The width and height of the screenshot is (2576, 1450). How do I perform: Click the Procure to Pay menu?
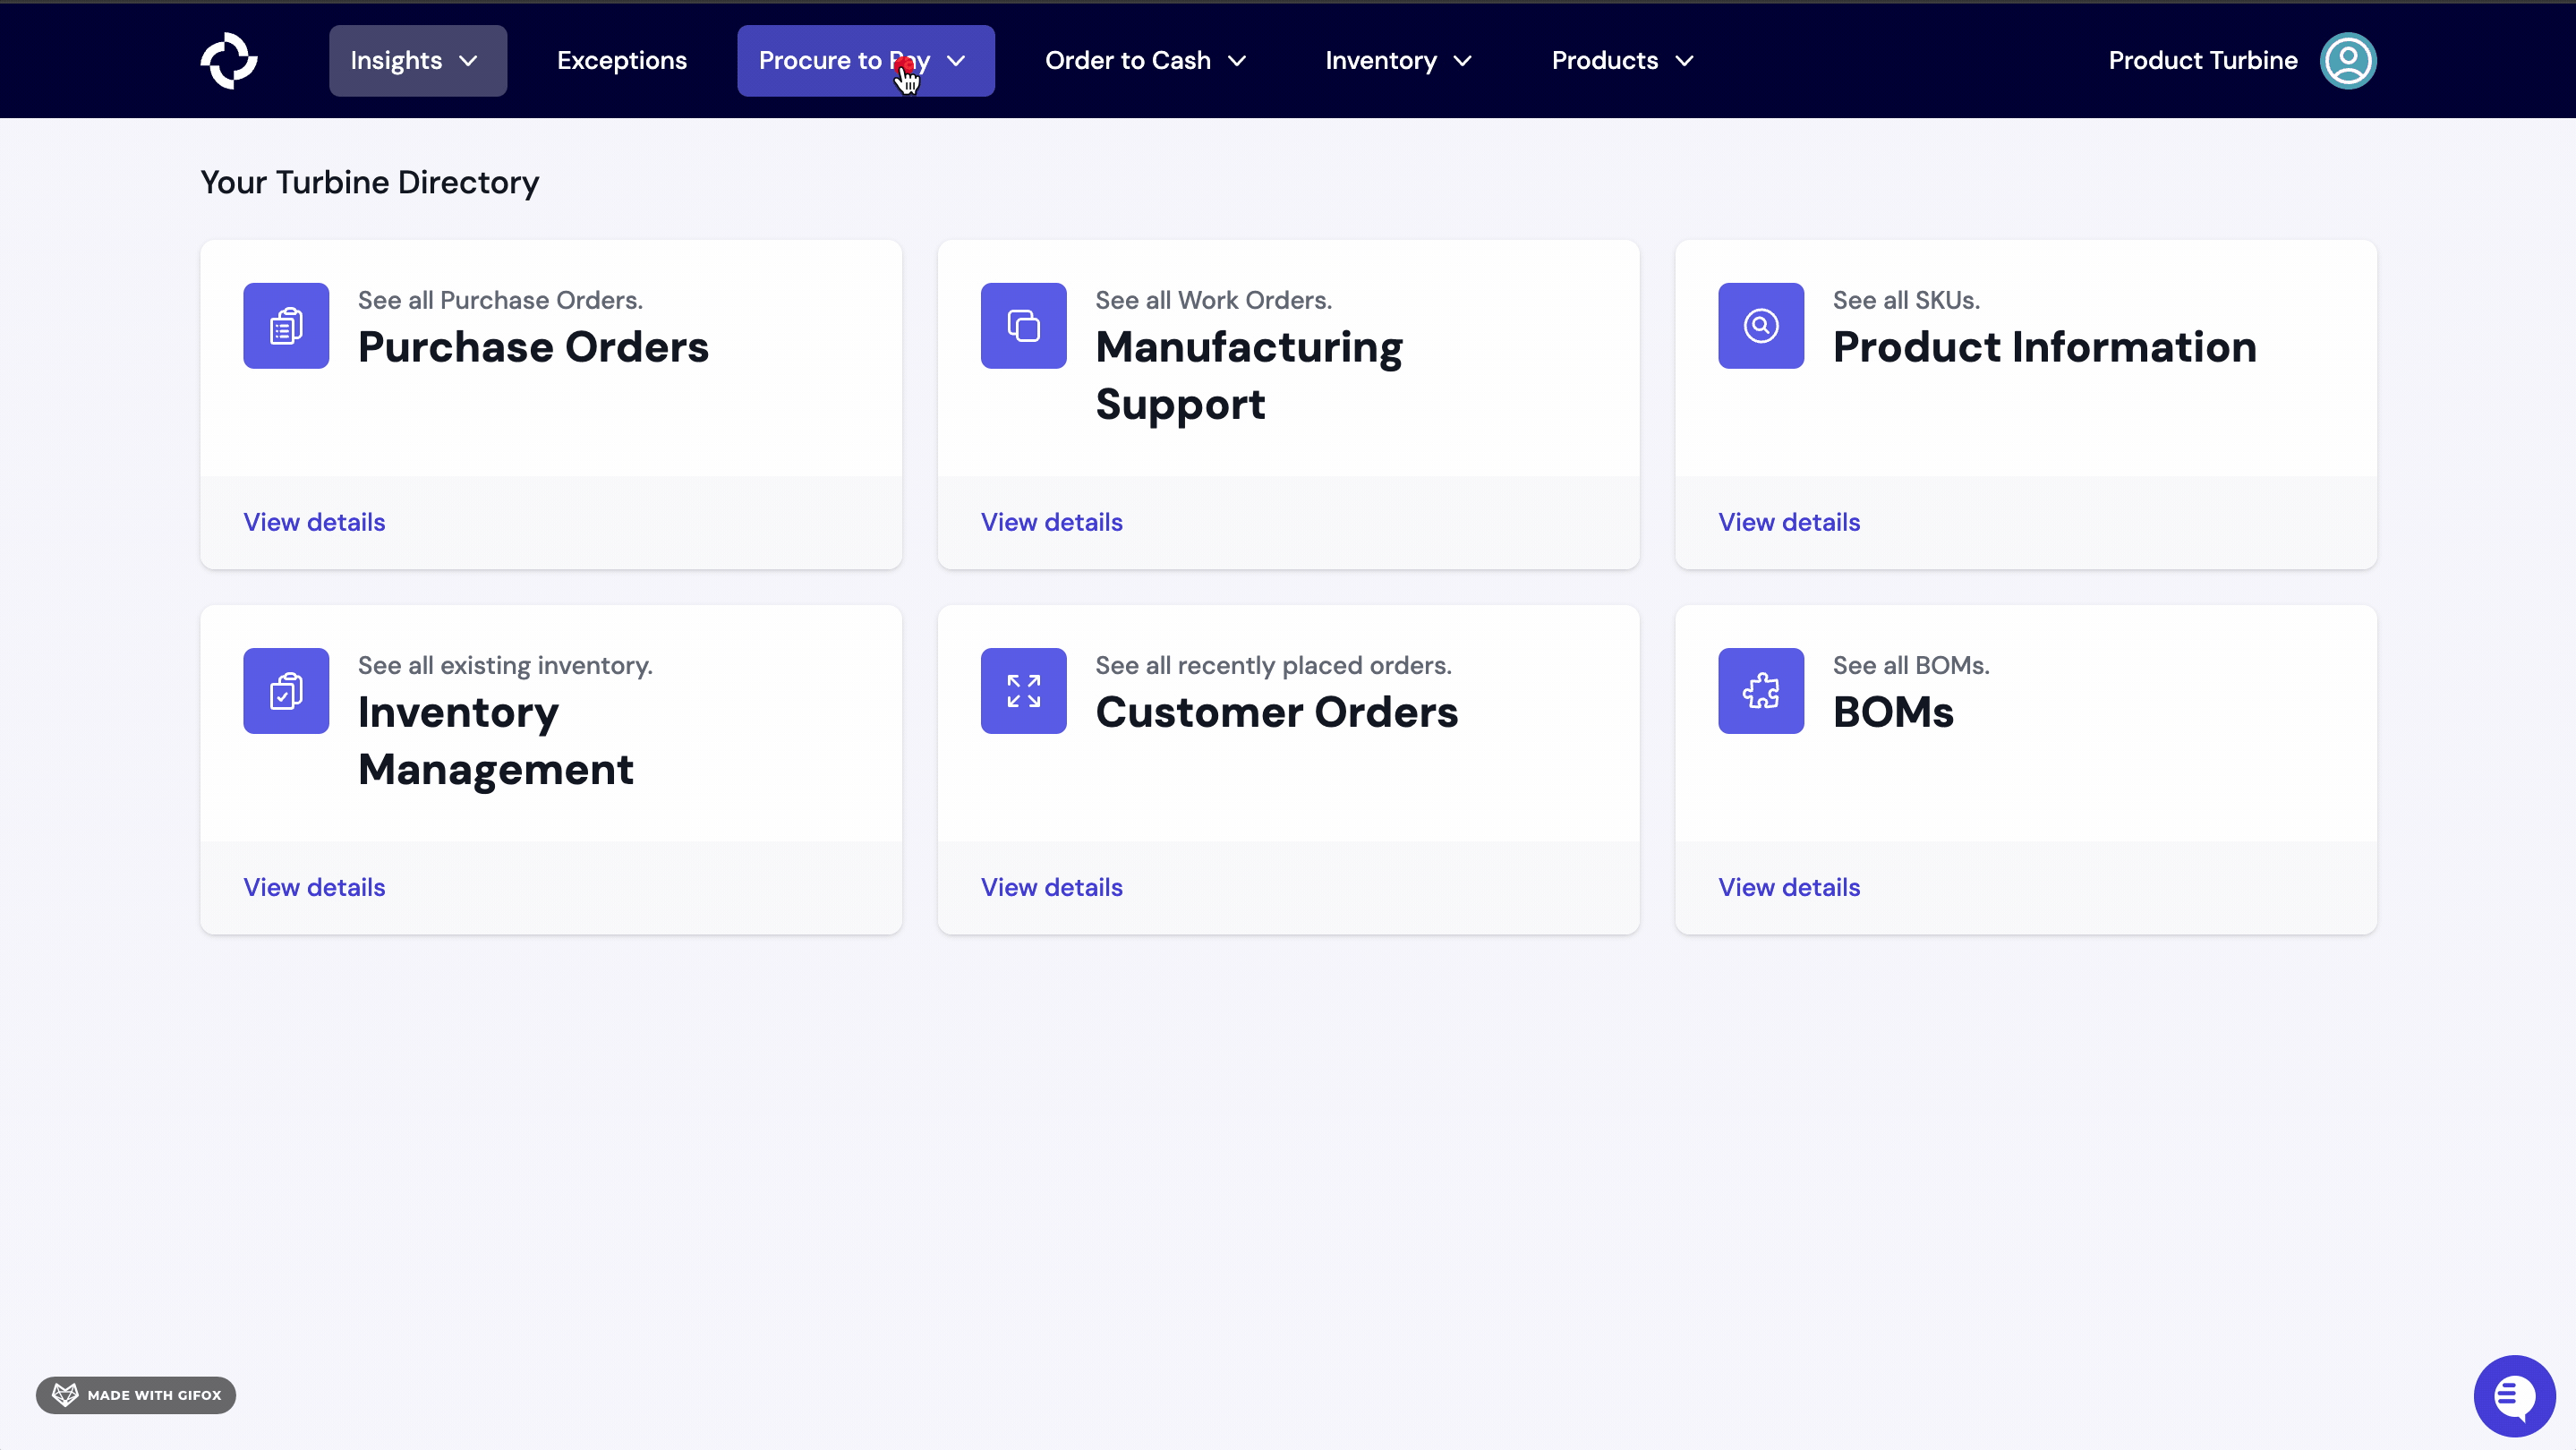click(x=865, y=61)
